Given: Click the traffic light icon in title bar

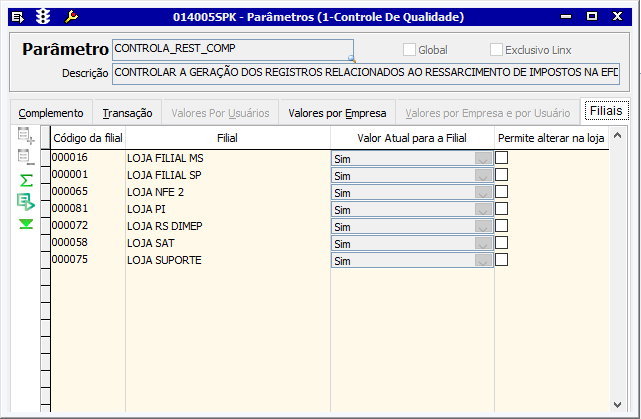Looking at the screenshot, I should (x=43, y=17).
